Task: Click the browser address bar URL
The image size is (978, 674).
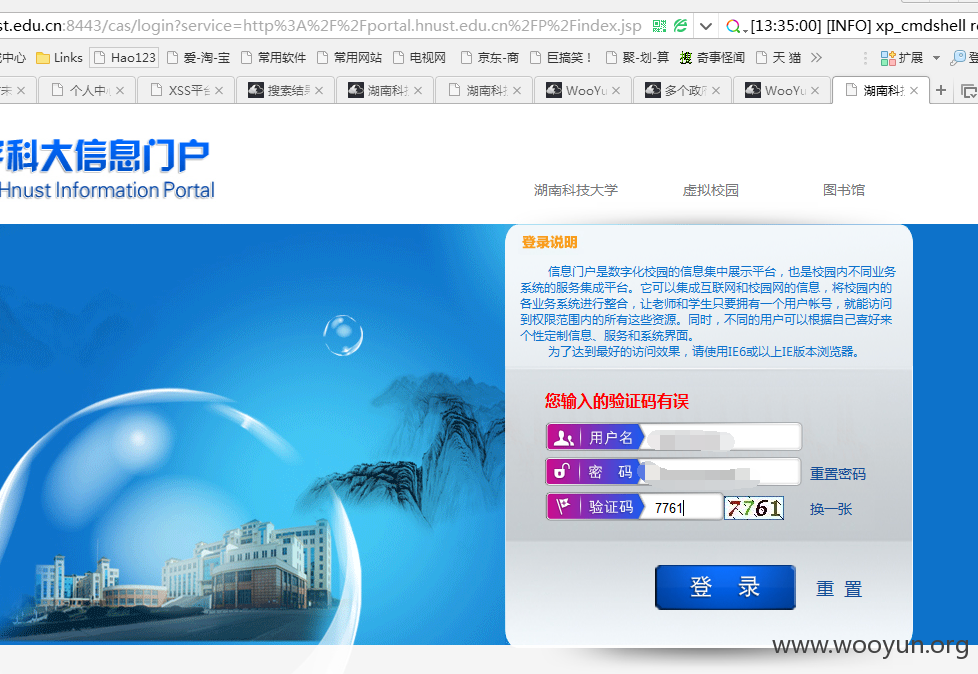Action: (321, 26)
